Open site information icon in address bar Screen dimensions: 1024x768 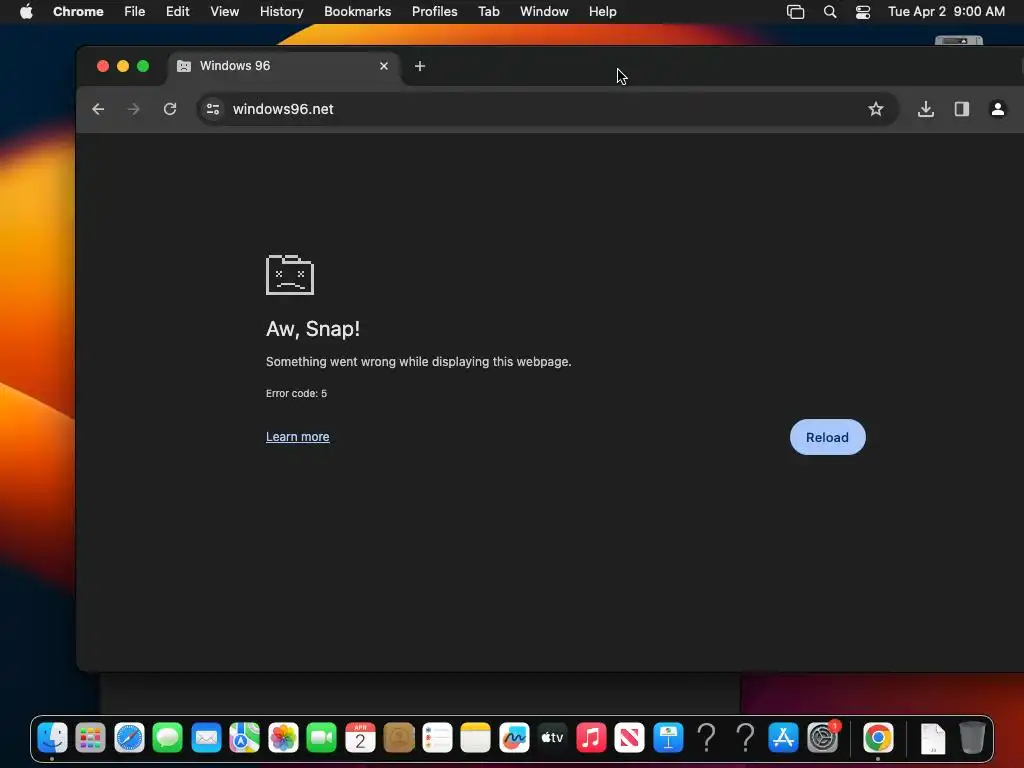pyautogui.click(x=213, y=109)
